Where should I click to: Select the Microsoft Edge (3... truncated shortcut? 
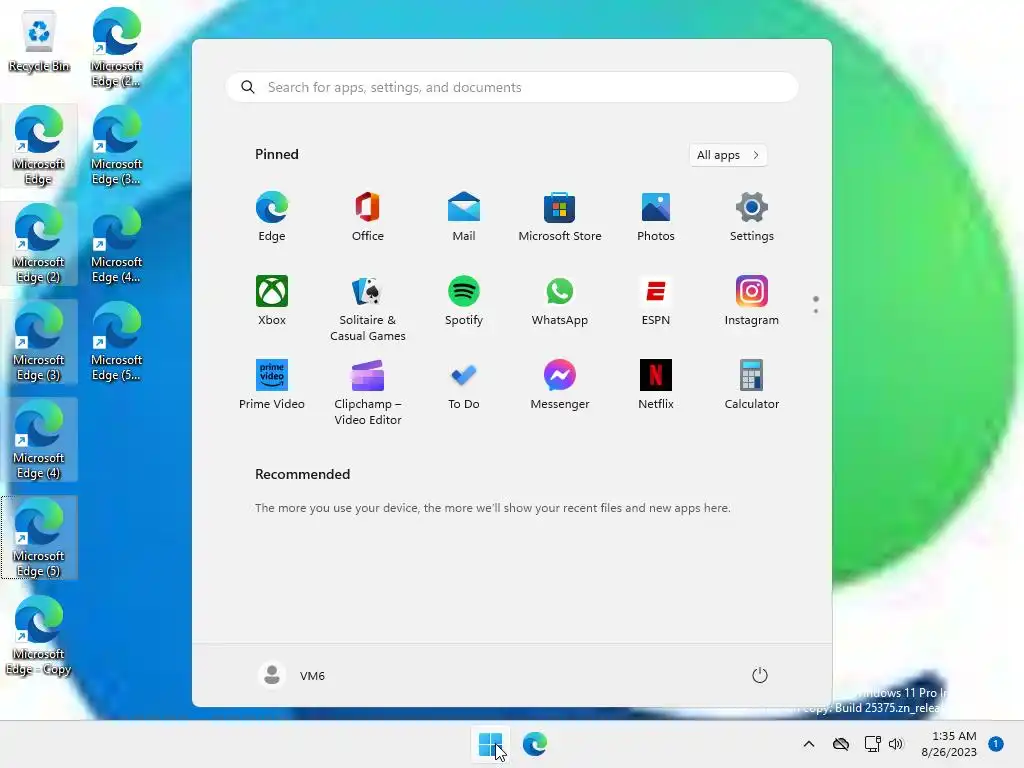pyautogui.click(x=116, y=145)
